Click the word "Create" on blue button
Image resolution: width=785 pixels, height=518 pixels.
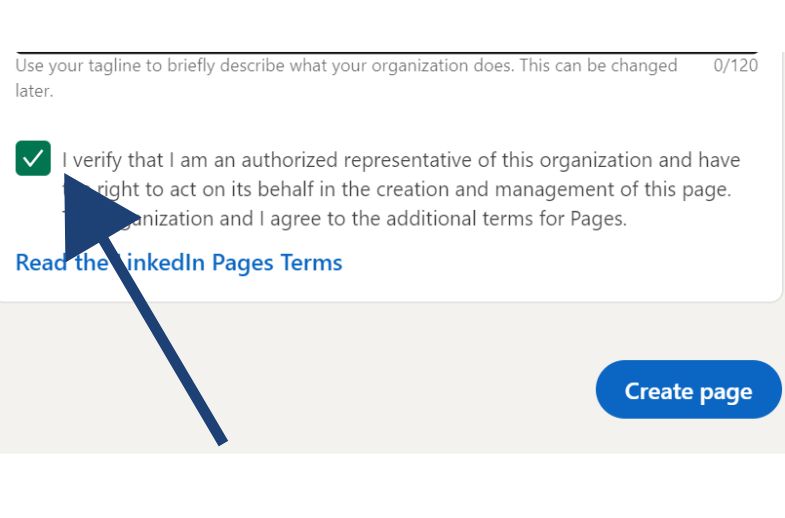point(659,390)
